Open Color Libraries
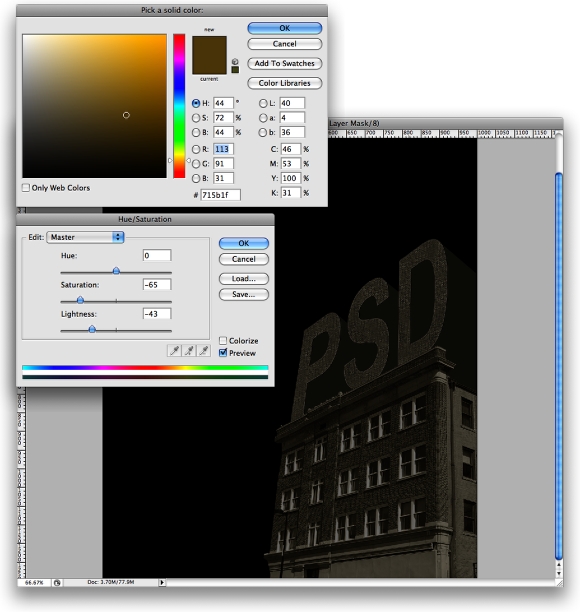This screenshot has height=612, width=580. (x=285, y=83)
